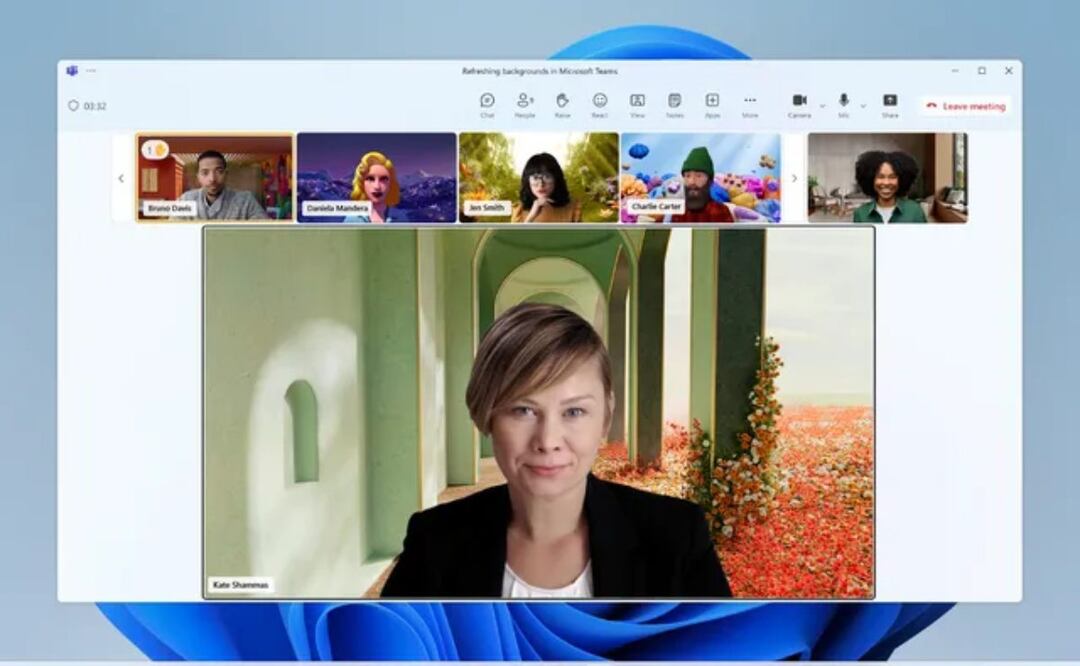Open the Camera selection dropdown
Viewport: 1080px width, 666px height.
(x=823, y=107)
